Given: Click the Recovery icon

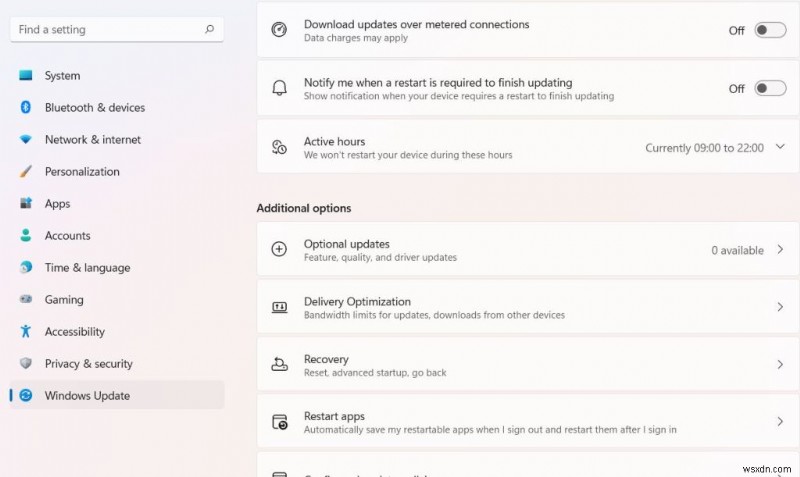Looking at the screenshot, I should [279, 364].
